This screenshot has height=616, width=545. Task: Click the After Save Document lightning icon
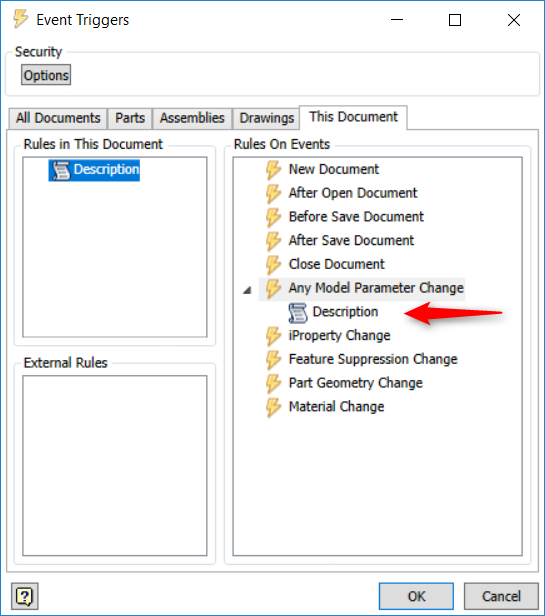(273, 241)
